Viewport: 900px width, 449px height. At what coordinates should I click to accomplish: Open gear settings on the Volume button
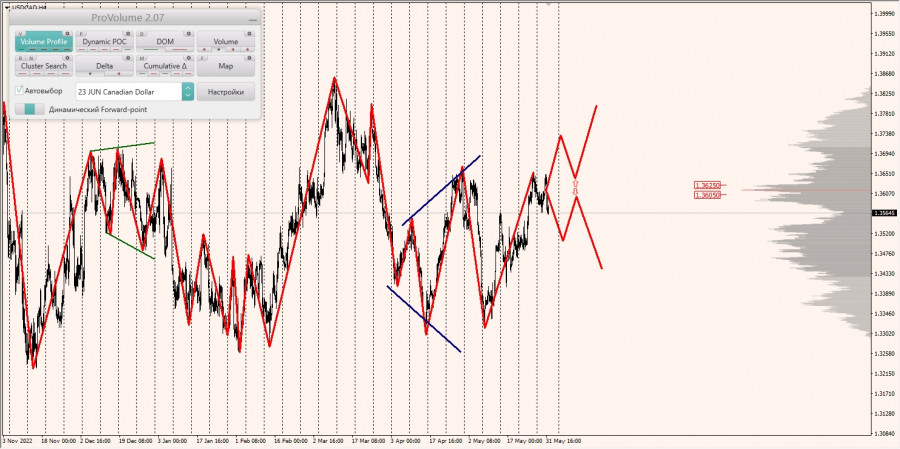[250, 34]
